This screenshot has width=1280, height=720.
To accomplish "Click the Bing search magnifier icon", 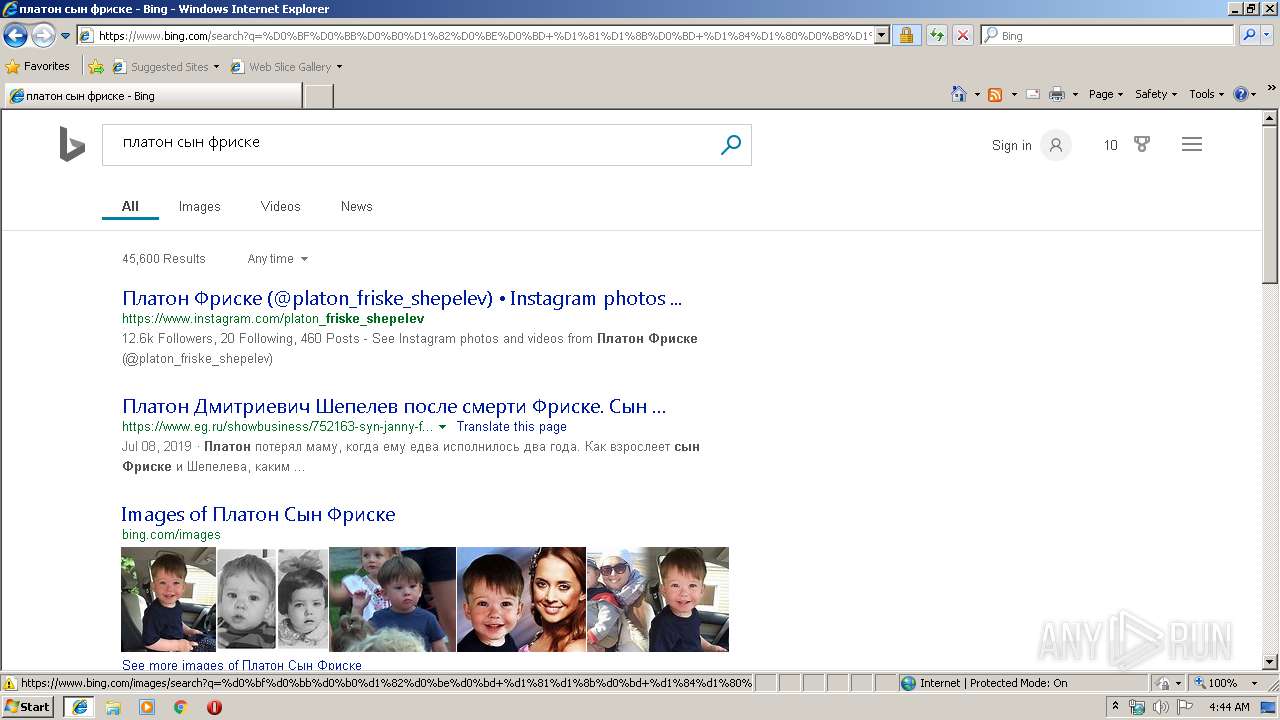I will [731, 144].
